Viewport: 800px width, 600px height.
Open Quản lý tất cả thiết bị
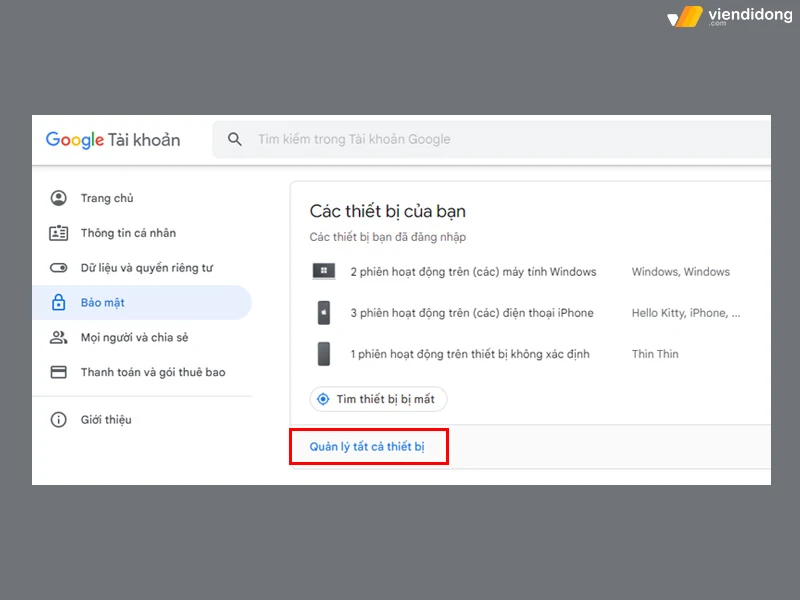click(x=369, y=447)
